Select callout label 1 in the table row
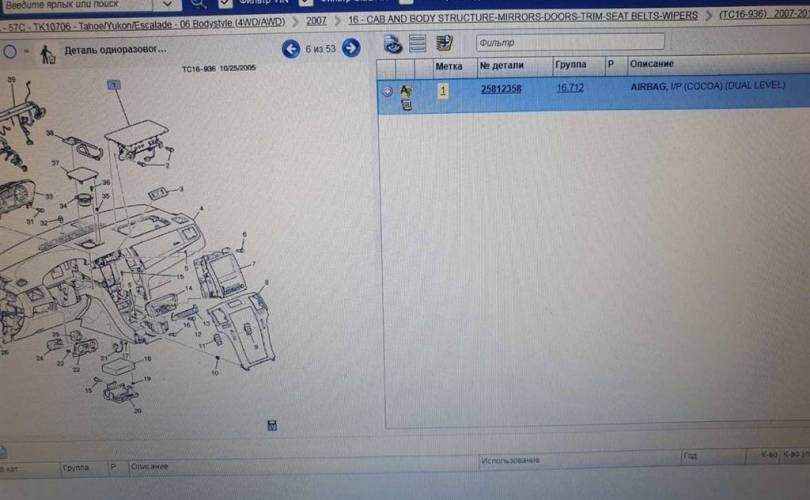 tap(443, 90)
